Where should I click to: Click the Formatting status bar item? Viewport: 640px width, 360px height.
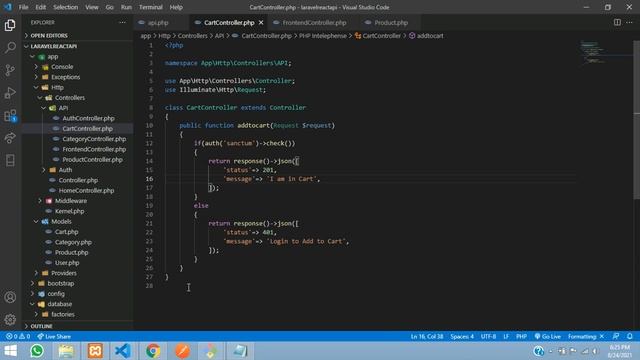click(x=586, y=336)
